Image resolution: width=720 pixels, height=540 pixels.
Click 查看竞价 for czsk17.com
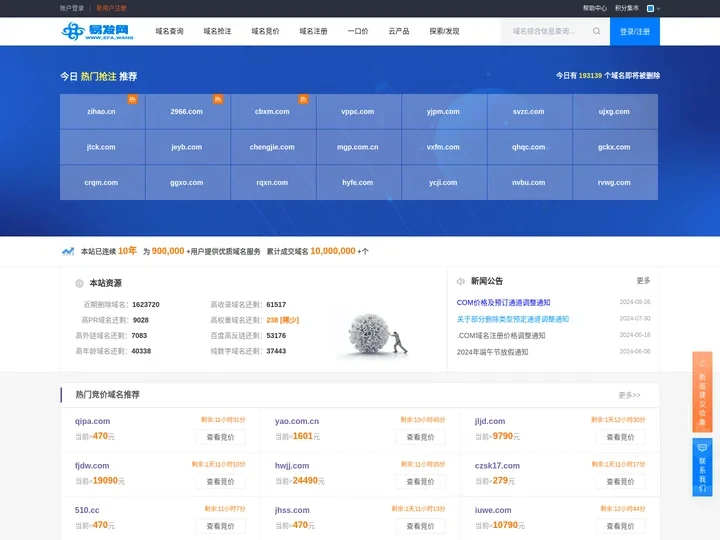pyautogui.click(x=620, y=482)
